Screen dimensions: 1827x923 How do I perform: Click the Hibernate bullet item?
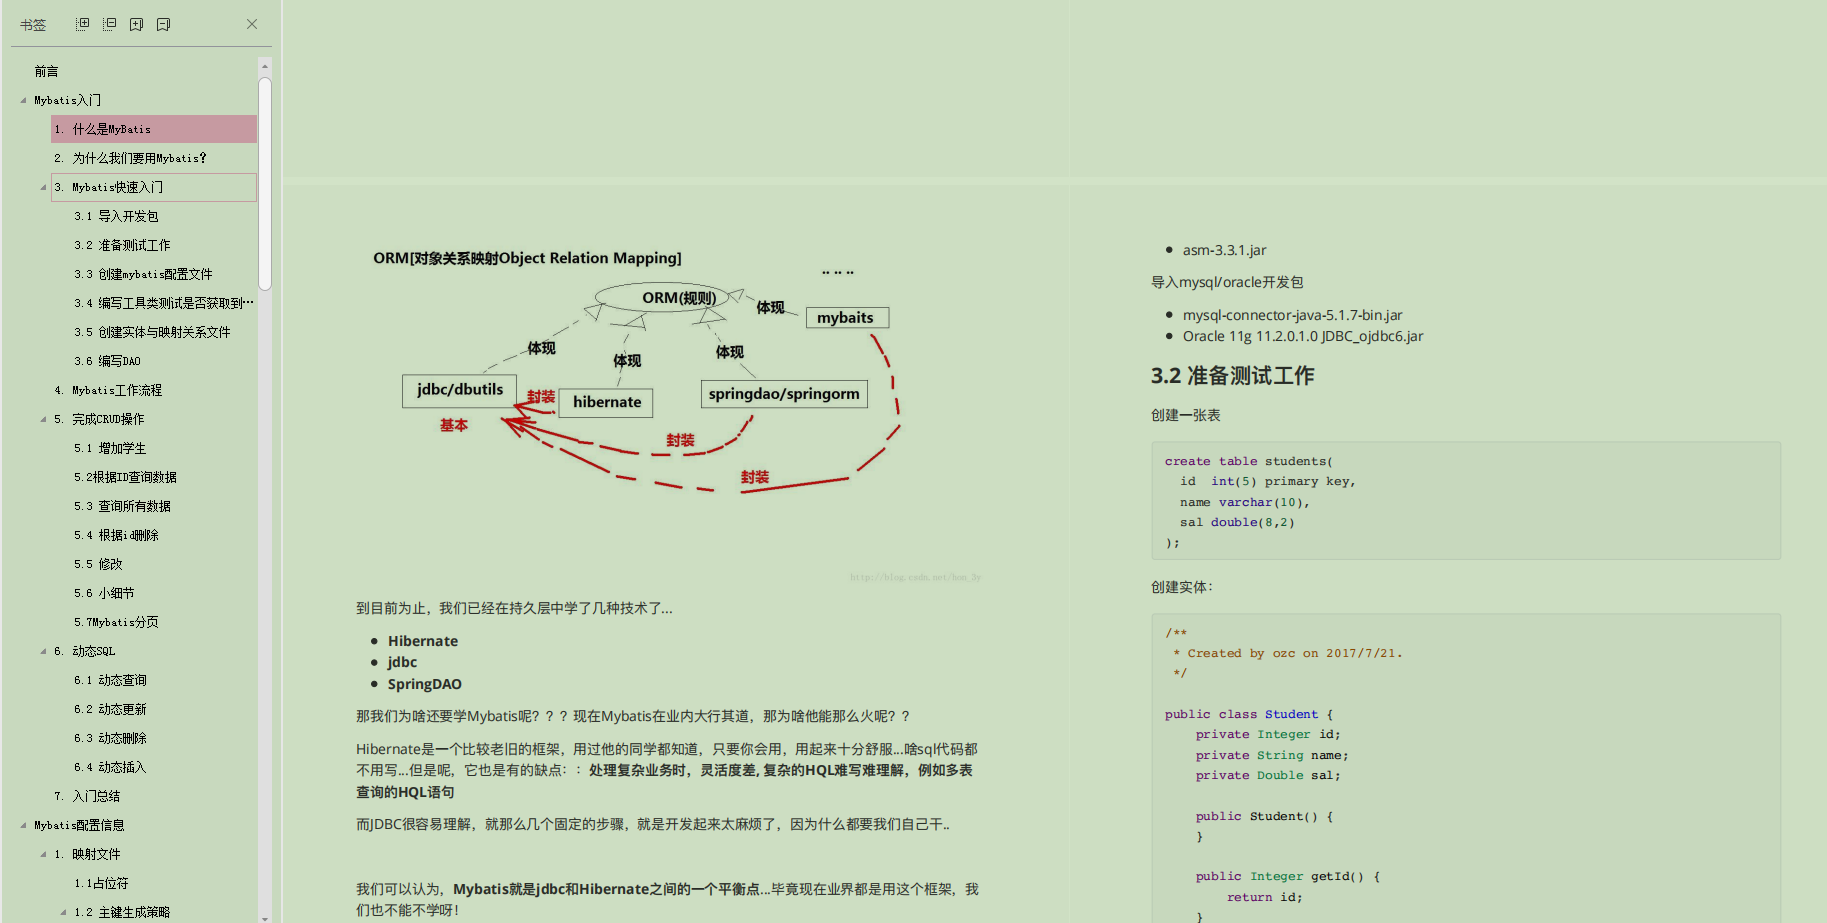pyautogui.click(x=423, y=641)
